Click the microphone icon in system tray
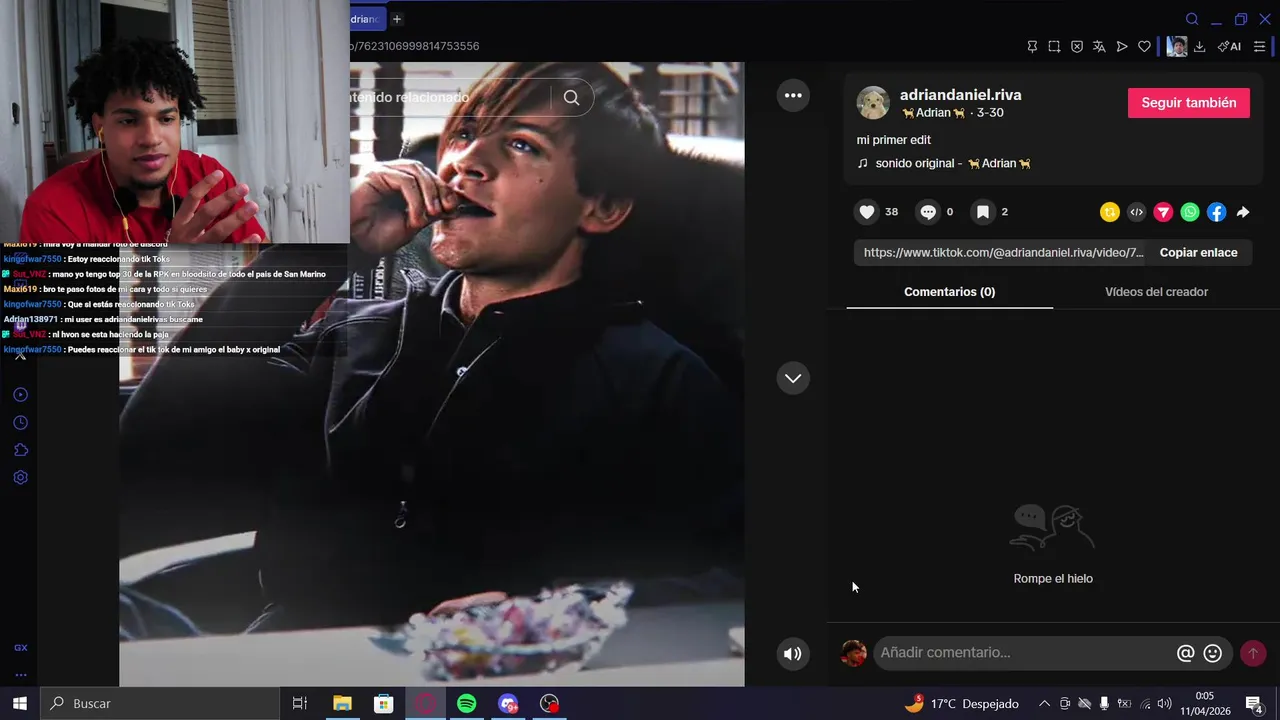 pos(1104,704)
